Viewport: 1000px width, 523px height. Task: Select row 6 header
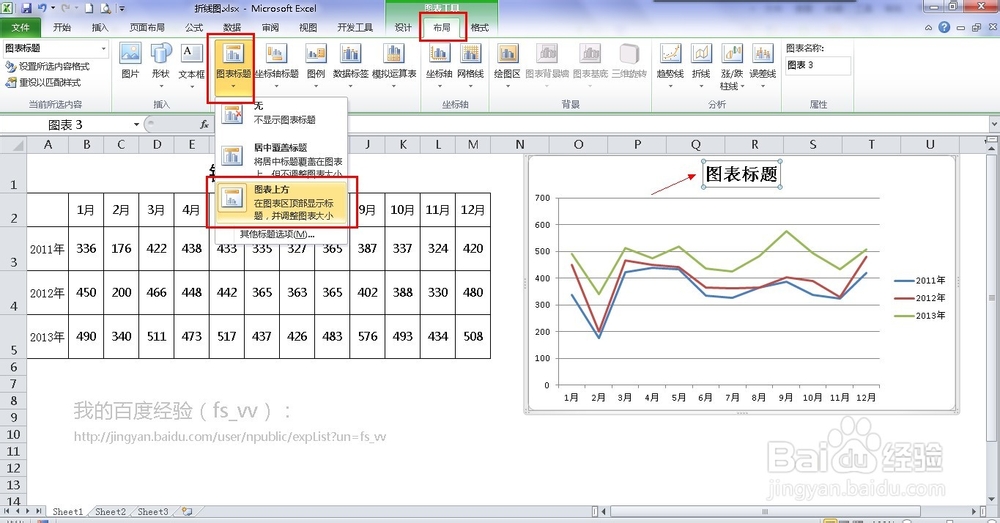[13, 367]
